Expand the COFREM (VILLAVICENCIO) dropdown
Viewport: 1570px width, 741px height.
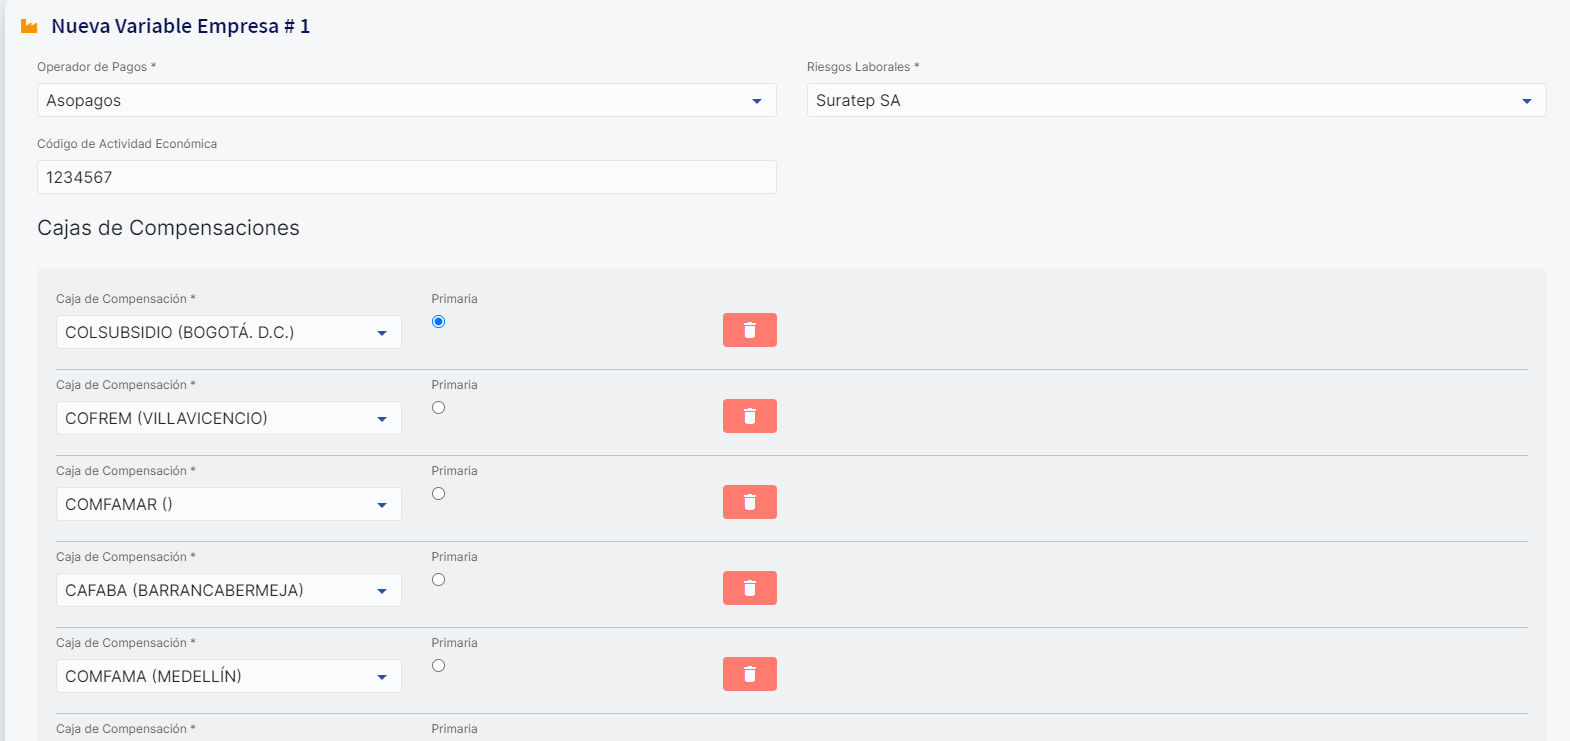[x=229, y=418]
